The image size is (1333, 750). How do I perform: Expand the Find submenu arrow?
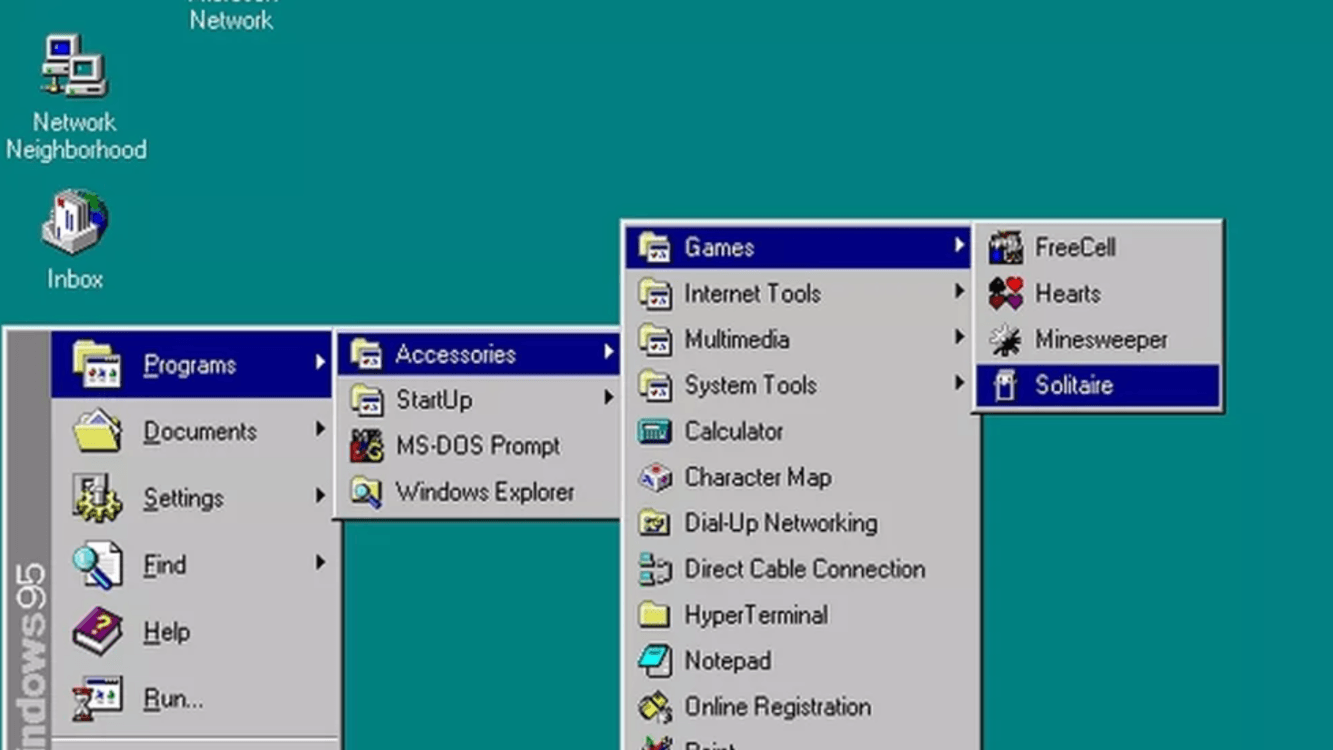(x=320, y=563)
